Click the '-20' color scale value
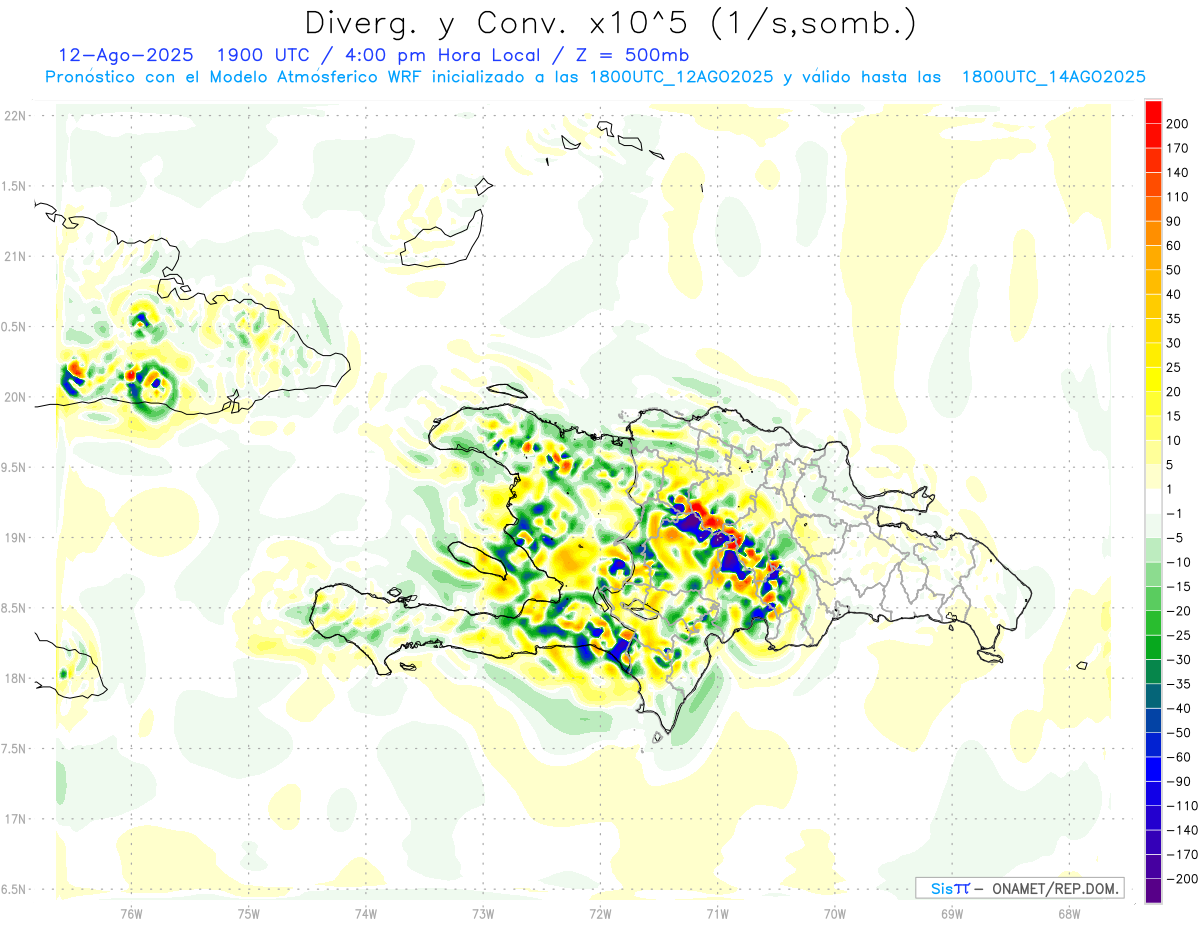This screenshot has width=1200, height=927. pyautogui.click(x=1178, y=612)
